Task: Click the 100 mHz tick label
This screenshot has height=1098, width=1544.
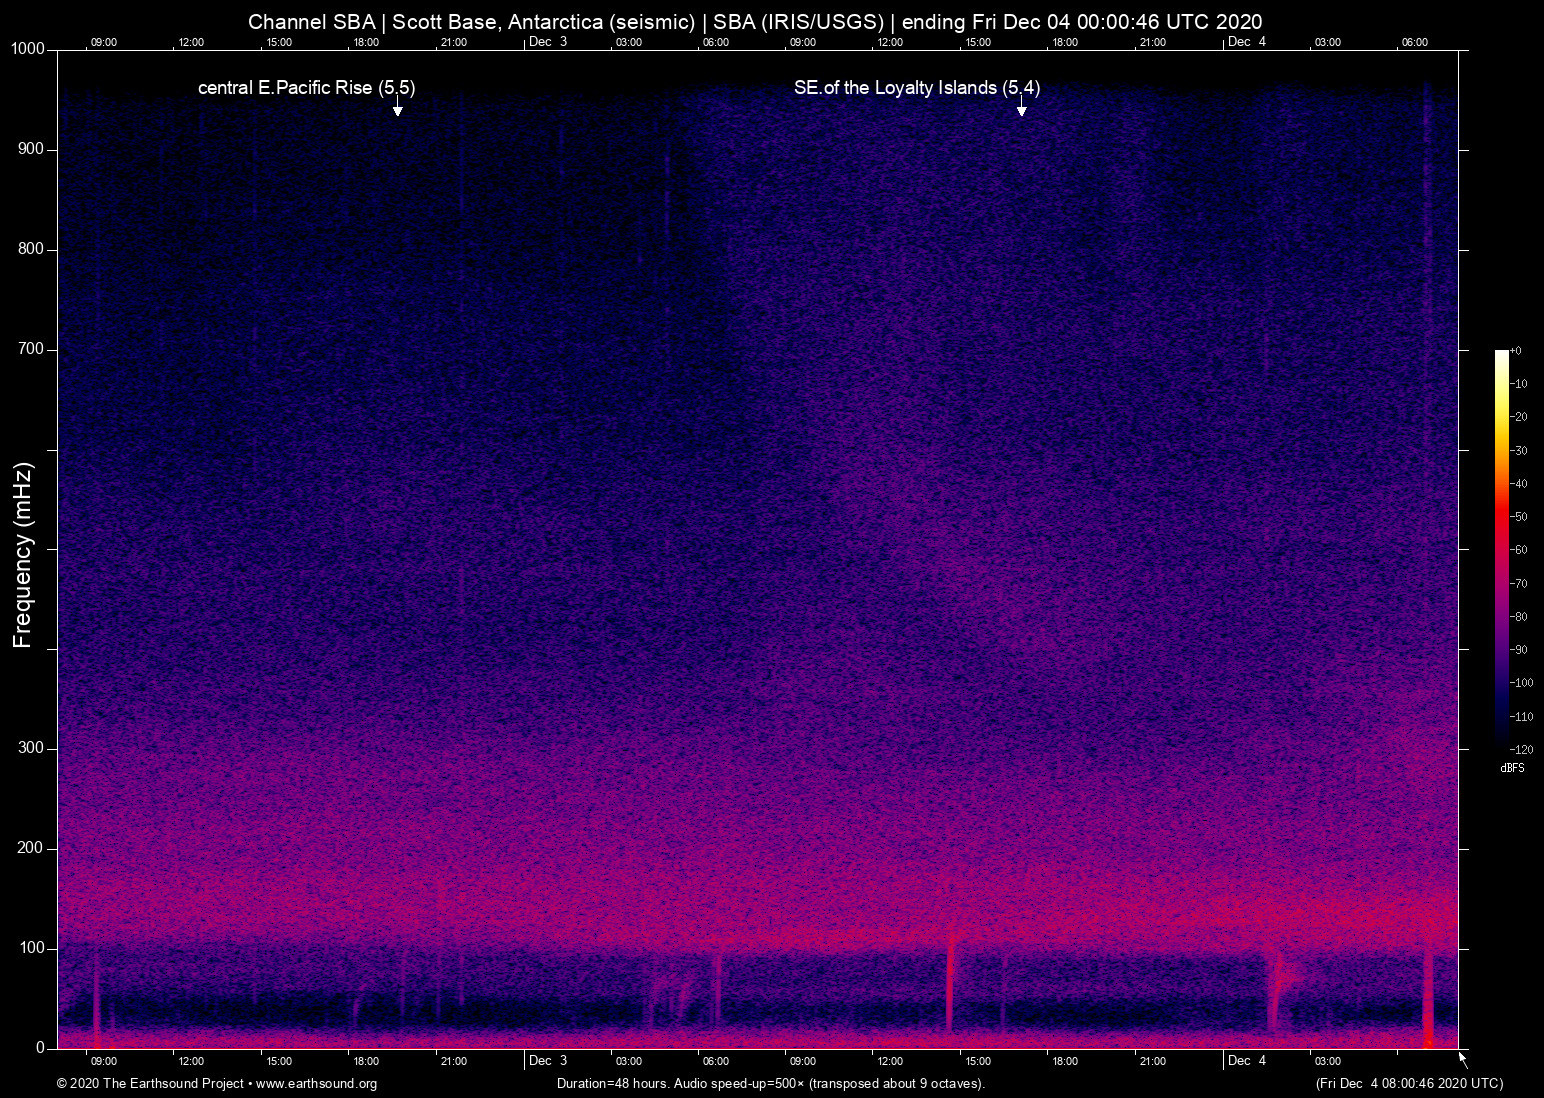Action: click(31, 948)
